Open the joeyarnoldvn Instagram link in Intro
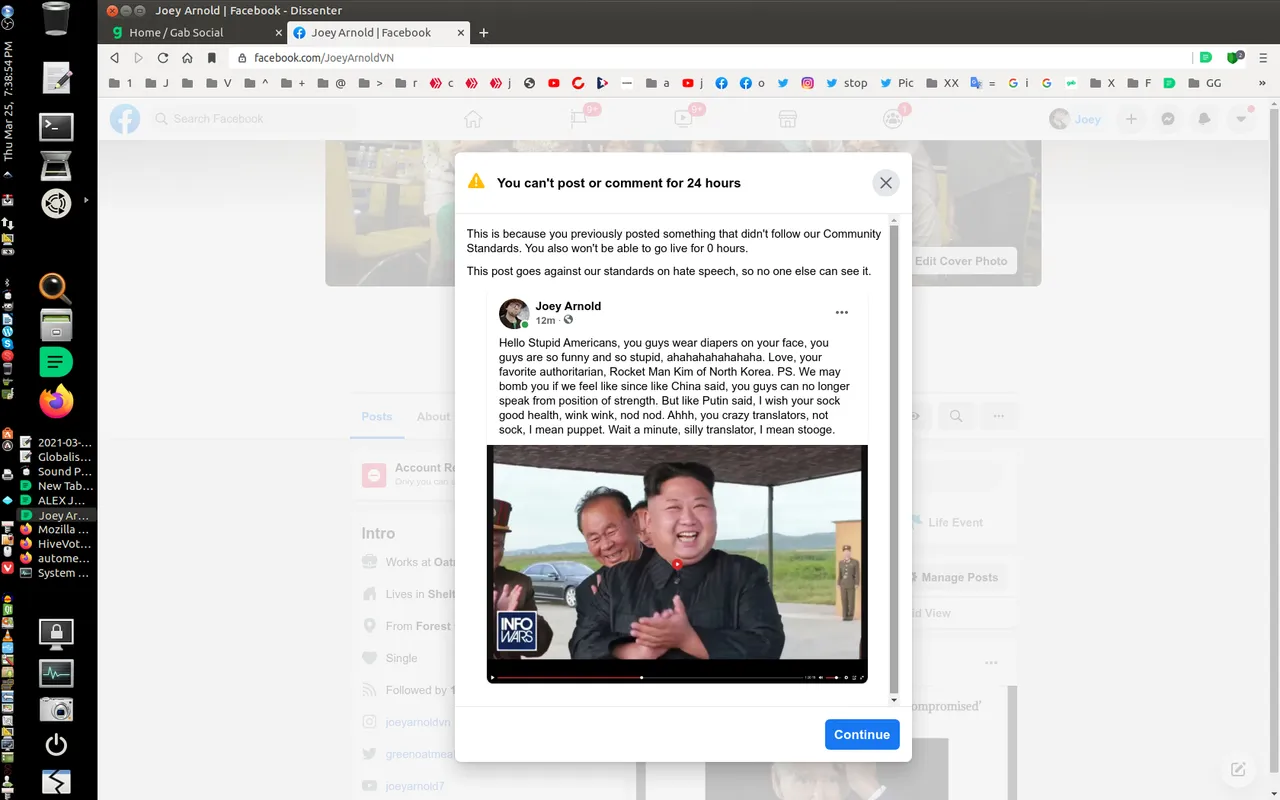 (x=418, y=722)
